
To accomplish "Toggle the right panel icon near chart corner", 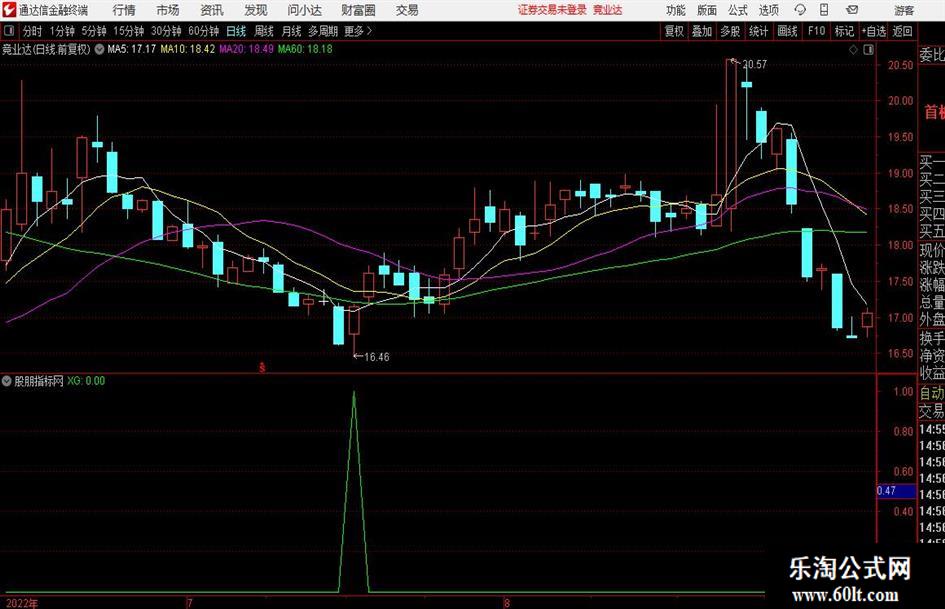I will 868,50.
